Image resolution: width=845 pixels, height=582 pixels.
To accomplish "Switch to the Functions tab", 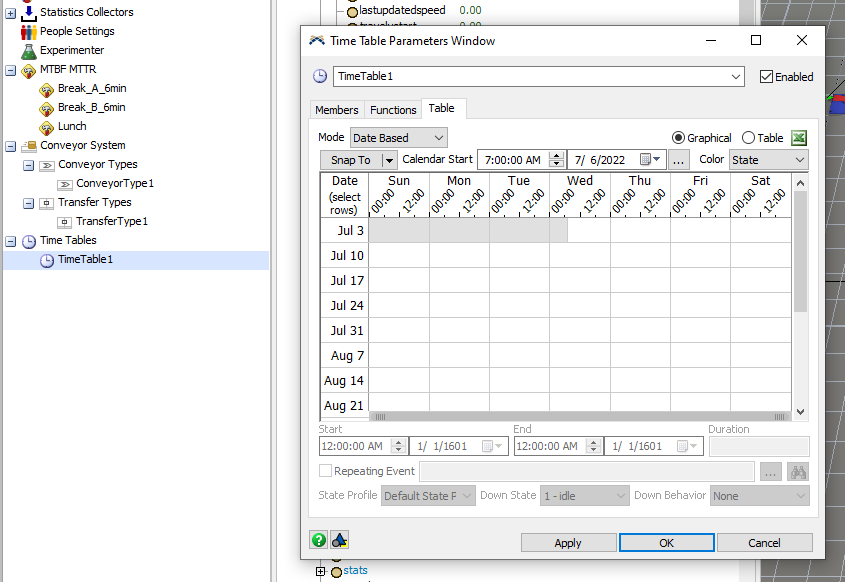I will point(393,110).
